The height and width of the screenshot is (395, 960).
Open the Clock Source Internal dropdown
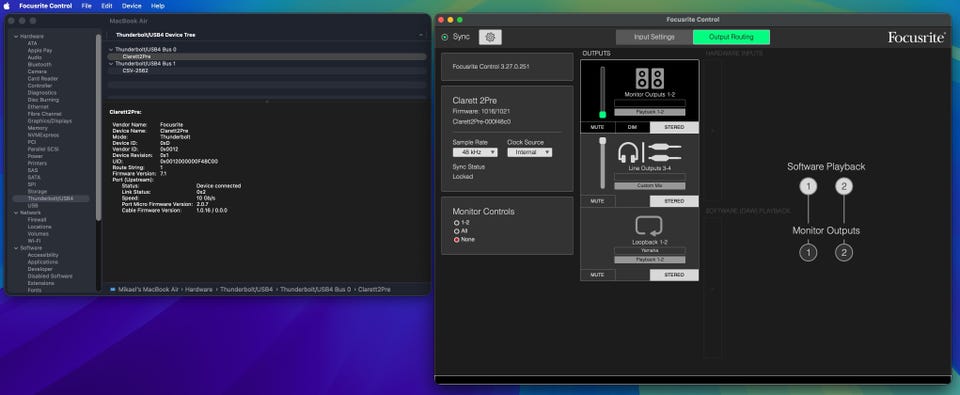coord(530,152)
